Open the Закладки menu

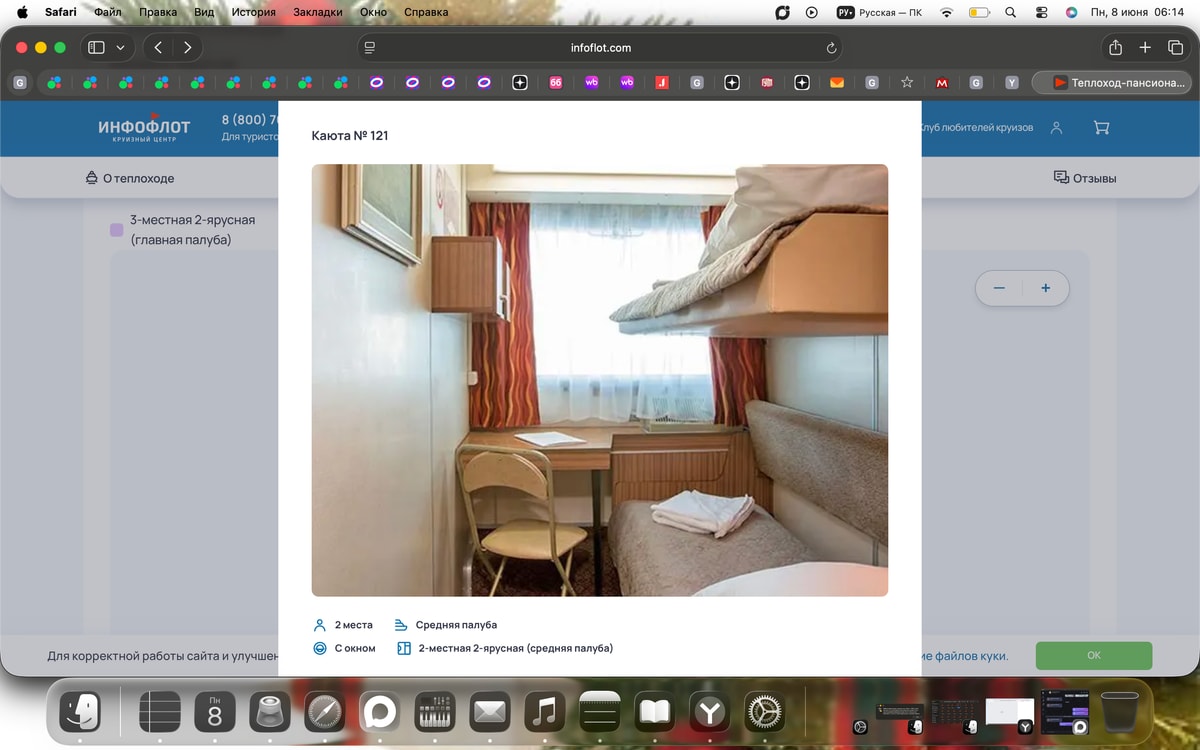[317, 12]
